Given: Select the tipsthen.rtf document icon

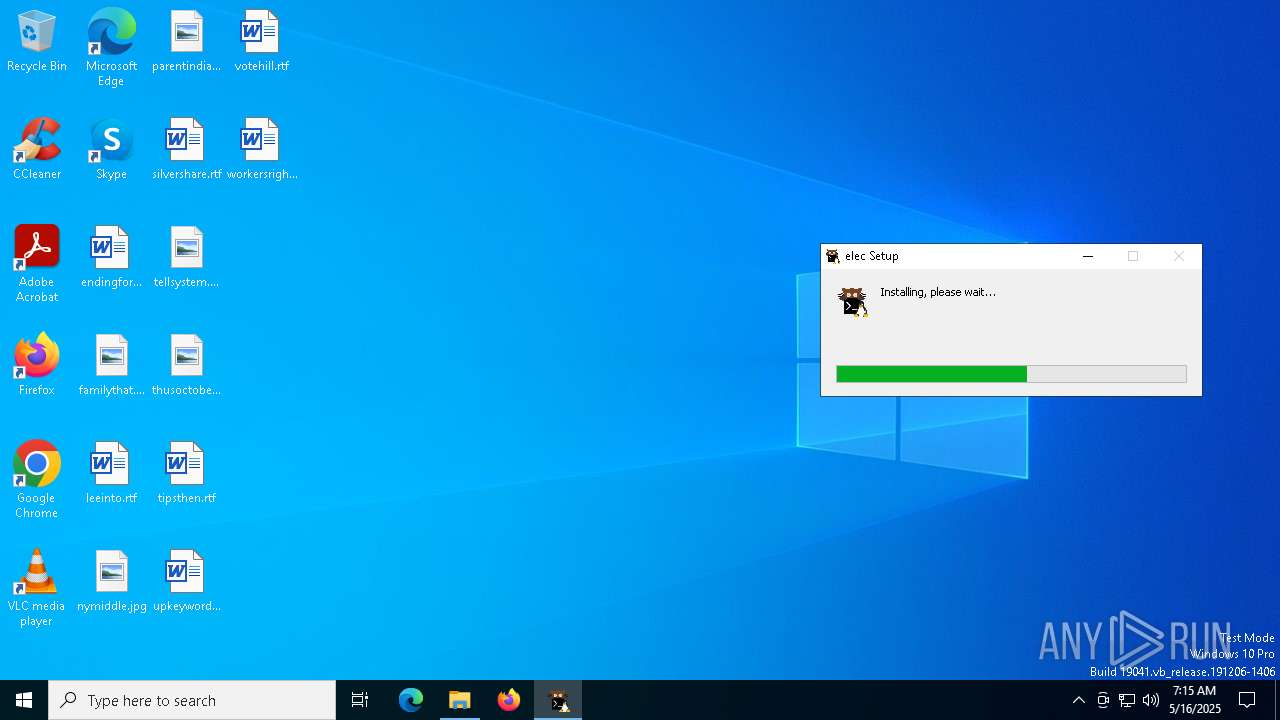Looking at the screenshot, I should (186, 474).
